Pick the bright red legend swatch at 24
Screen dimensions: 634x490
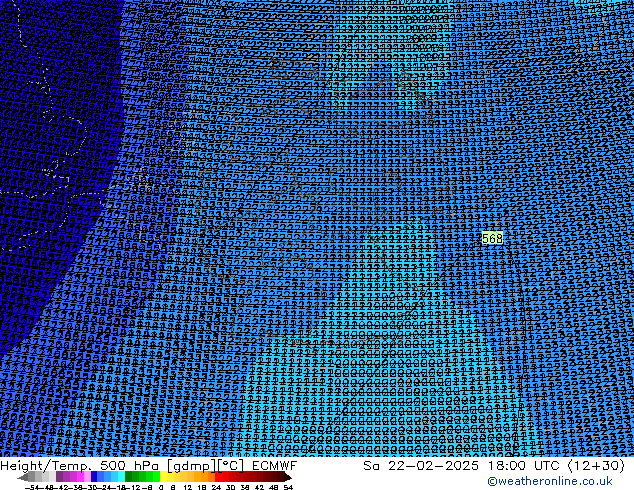(218, 476)
